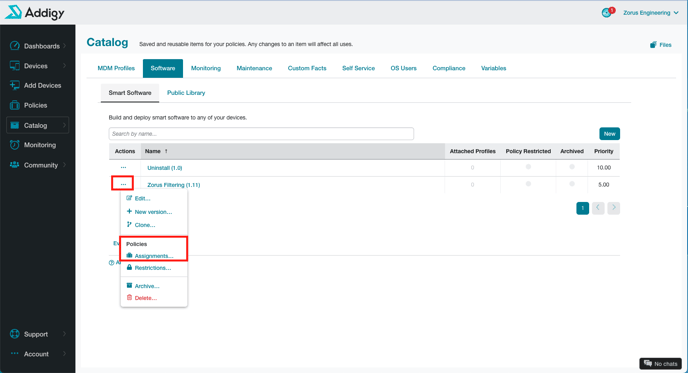Viewport: 688px width, 373px height.
Task: Switch to MDM Profiles tab
Action: pos(116,68)
